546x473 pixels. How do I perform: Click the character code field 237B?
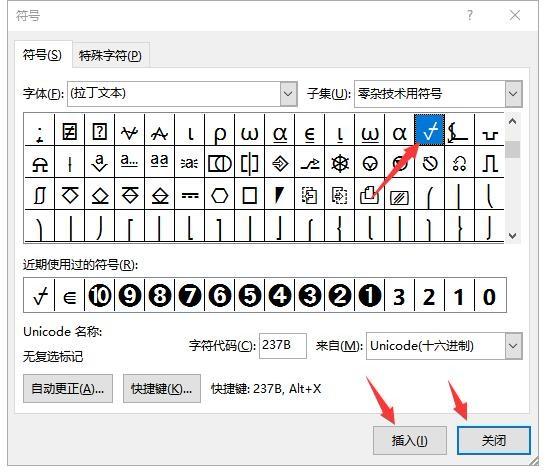[x=283, y=346]
